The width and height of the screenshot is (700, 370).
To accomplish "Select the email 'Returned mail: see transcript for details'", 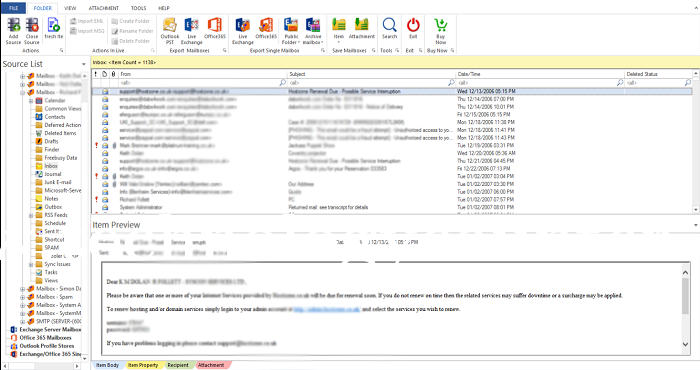I will 392,207.
